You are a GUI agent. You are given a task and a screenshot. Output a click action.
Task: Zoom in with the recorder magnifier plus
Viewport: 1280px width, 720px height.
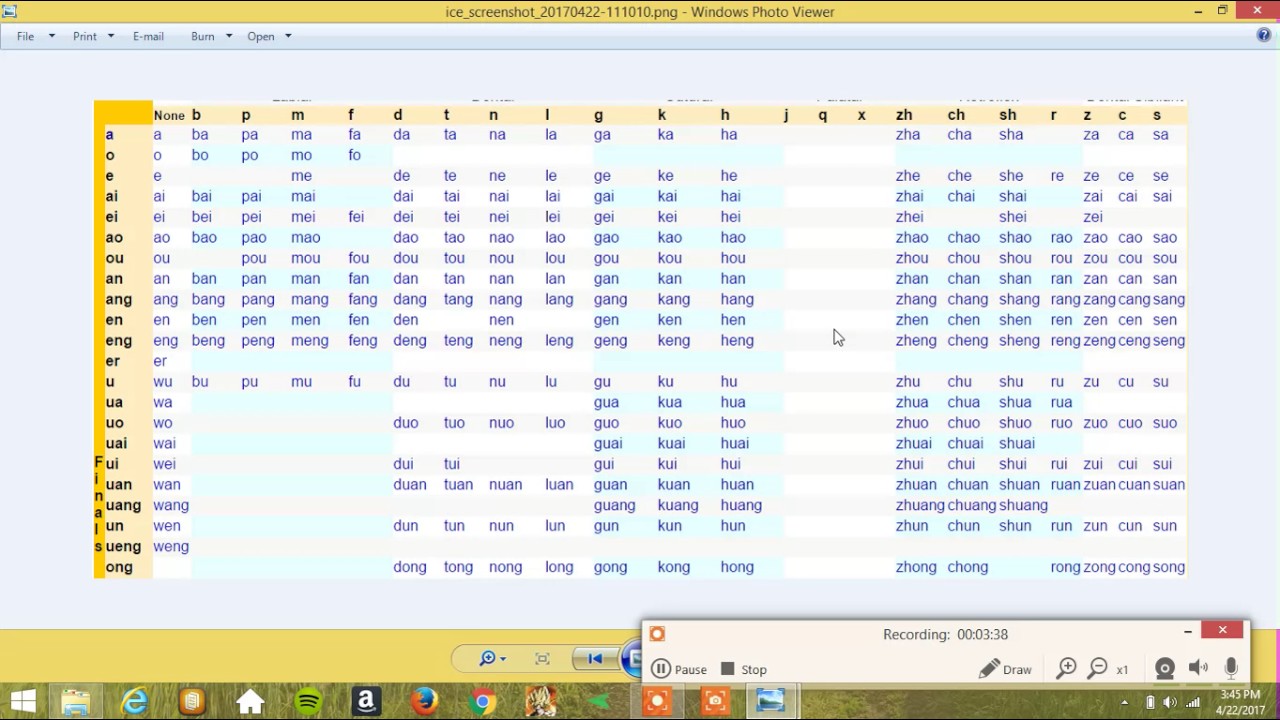click(x=1067, y=668)
